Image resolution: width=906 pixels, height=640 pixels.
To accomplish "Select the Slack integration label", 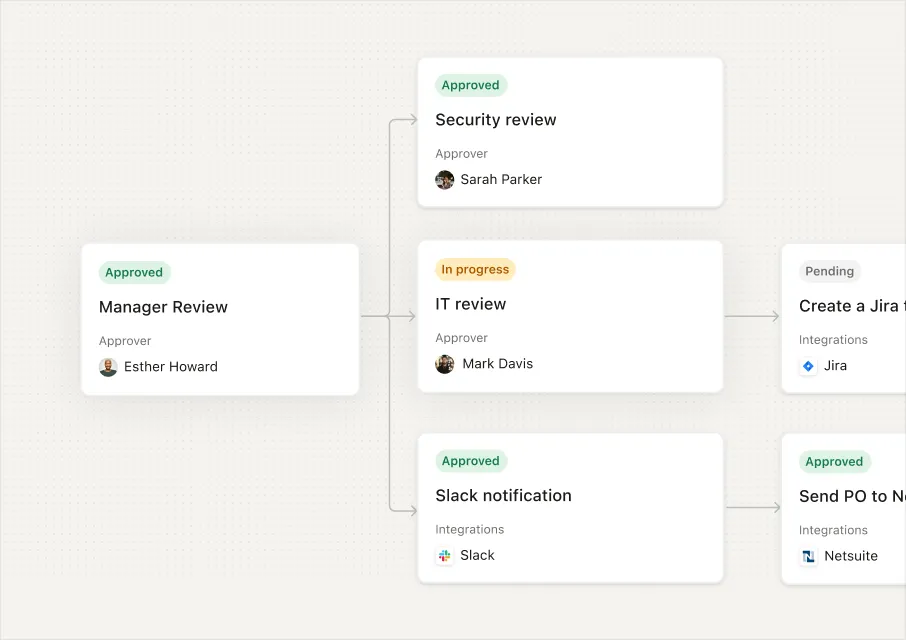I will pos(477,556).
